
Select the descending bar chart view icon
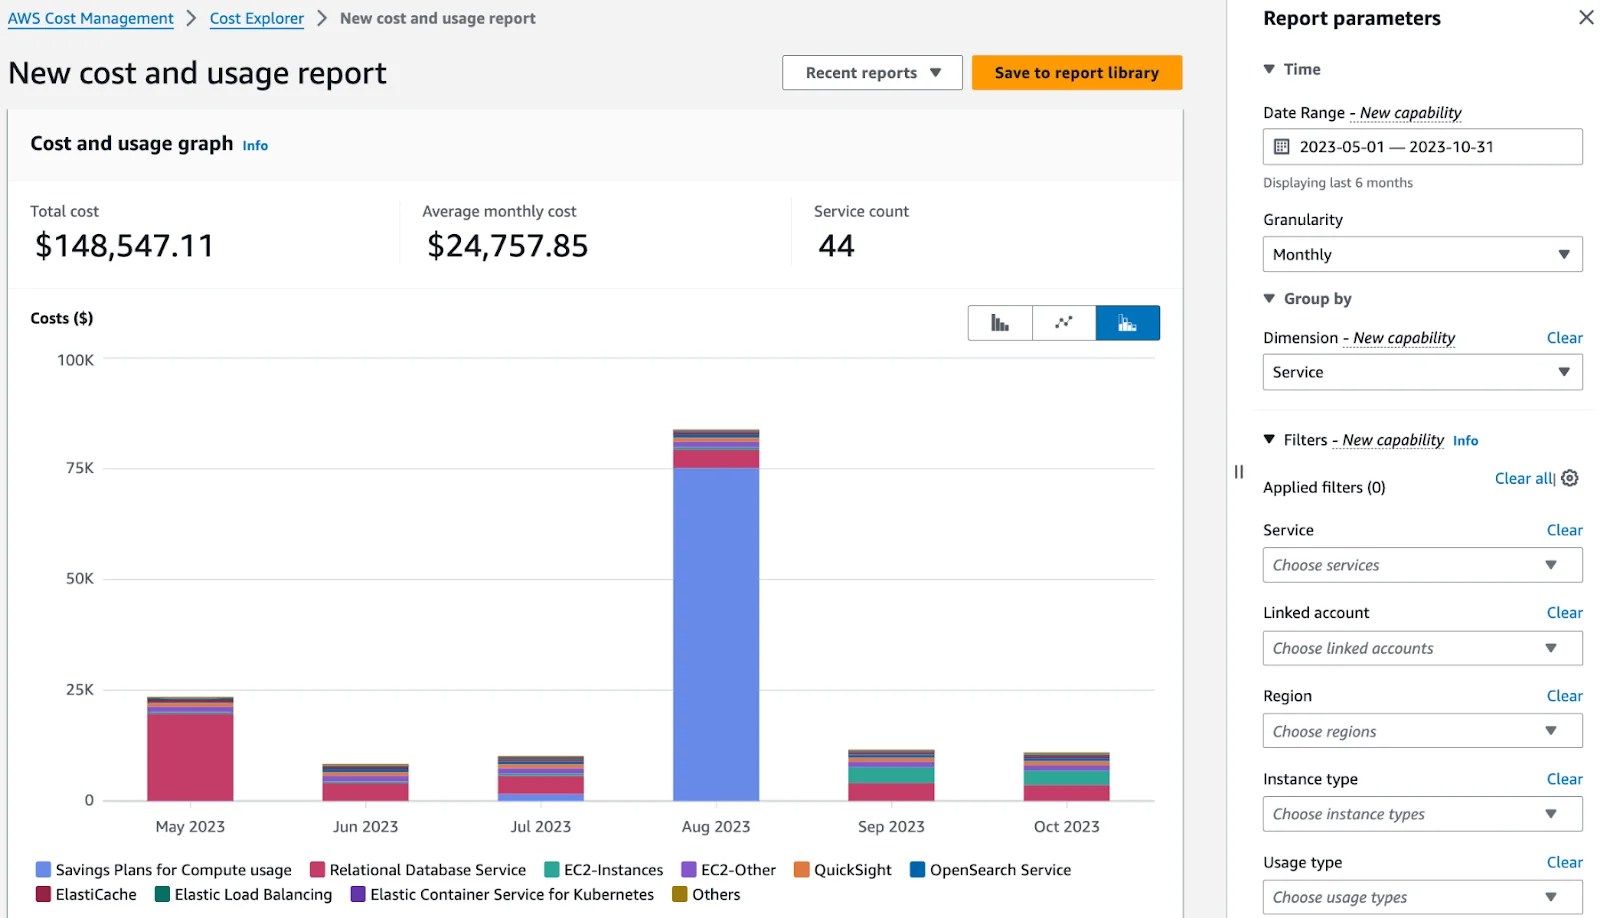click(x=999, y=322)
